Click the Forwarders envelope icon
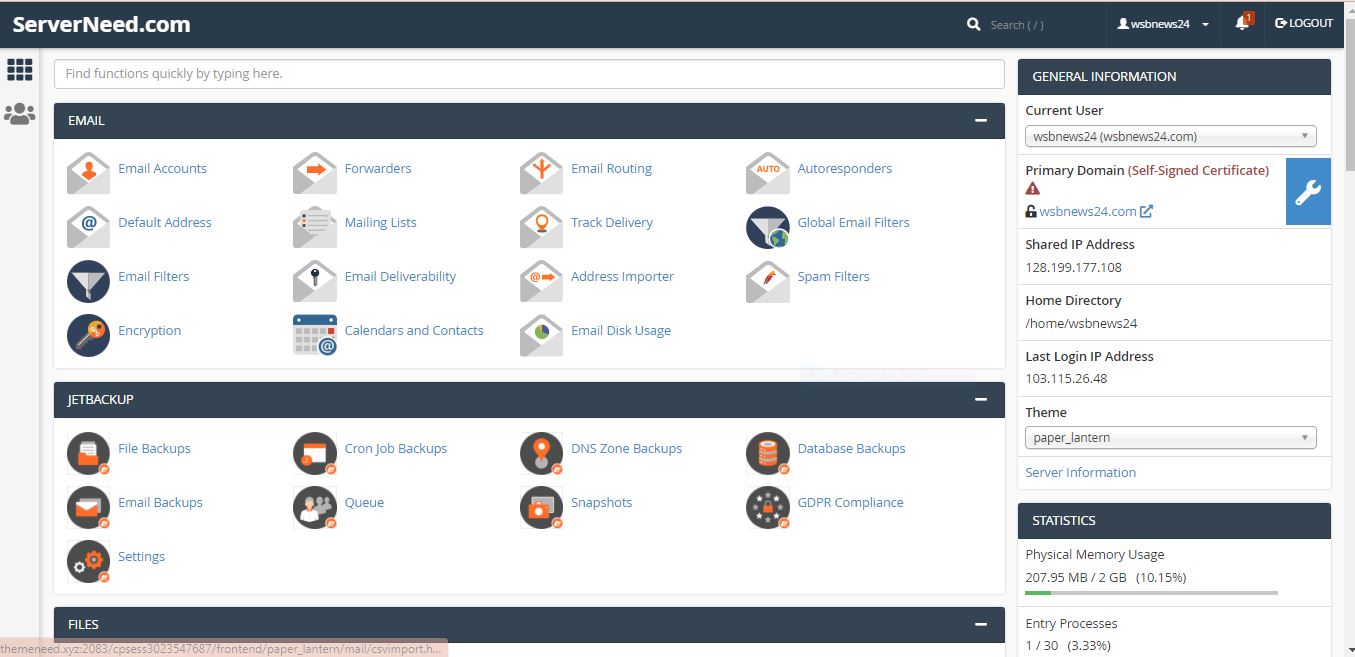Image resolution: width=1355 pixels, height=657 pixels. [x=315, y=171]
